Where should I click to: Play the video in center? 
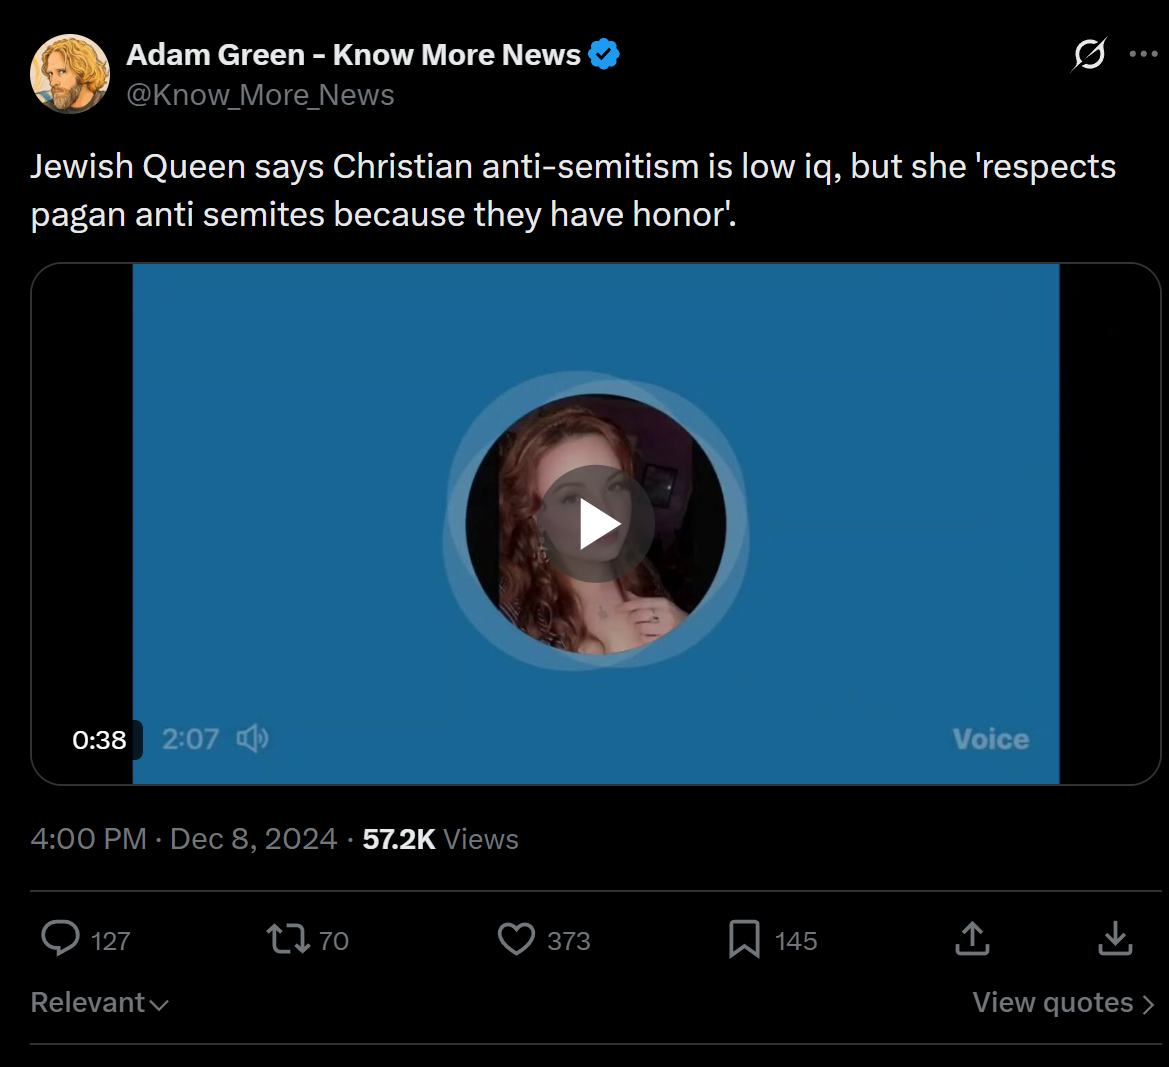[x=596, y=523]
